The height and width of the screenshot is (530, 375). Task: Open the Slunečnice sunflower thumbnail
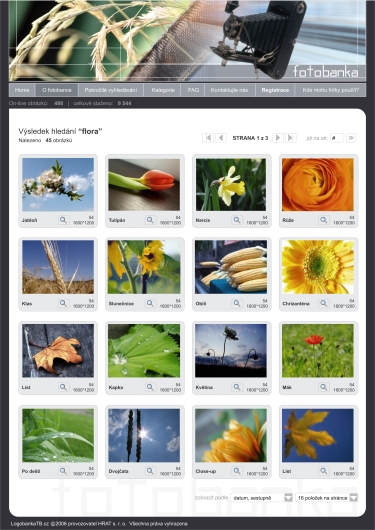tap(144, 267)
